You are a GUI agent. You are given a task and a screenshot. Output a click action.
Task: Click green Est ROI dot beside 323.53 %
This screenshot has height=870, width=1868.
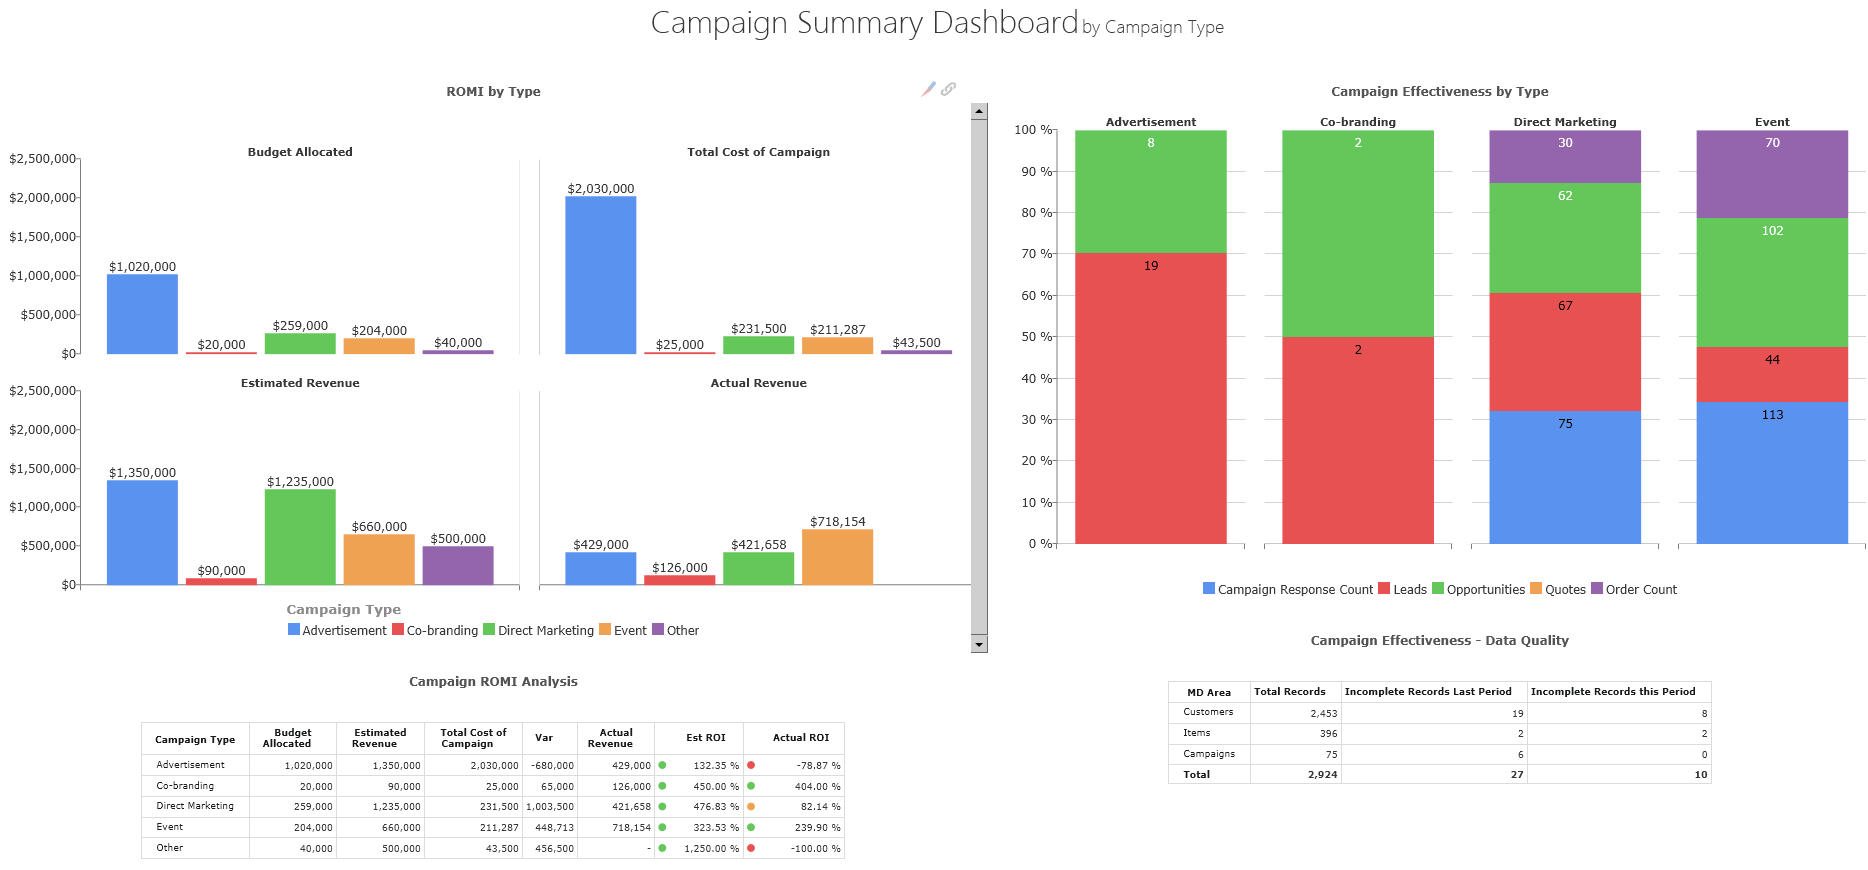tap(662, 827)
